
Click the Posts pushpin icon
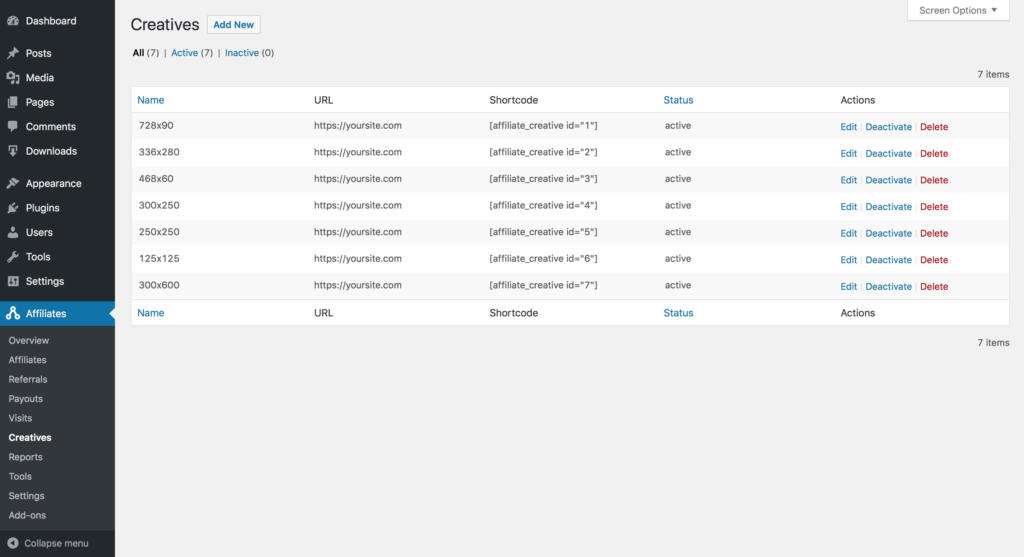coord(12,53)
